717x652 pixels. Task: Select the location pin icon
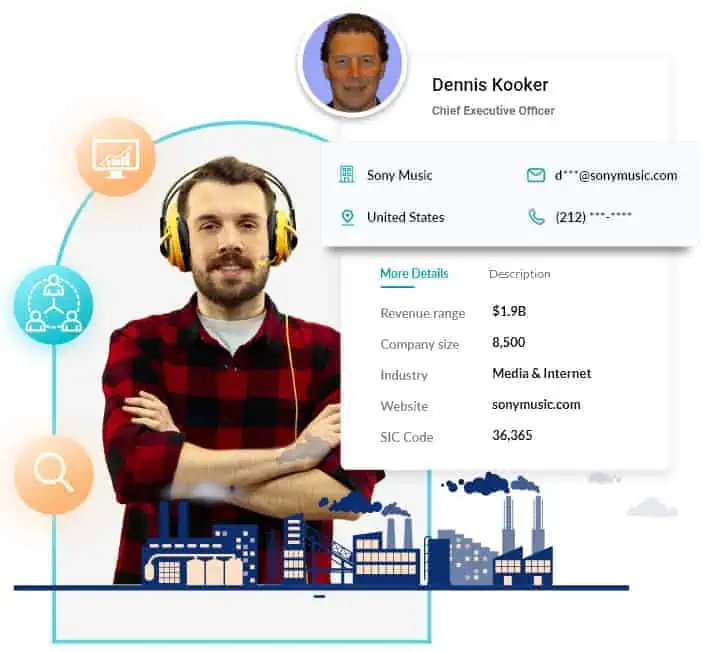pos(348,217)
